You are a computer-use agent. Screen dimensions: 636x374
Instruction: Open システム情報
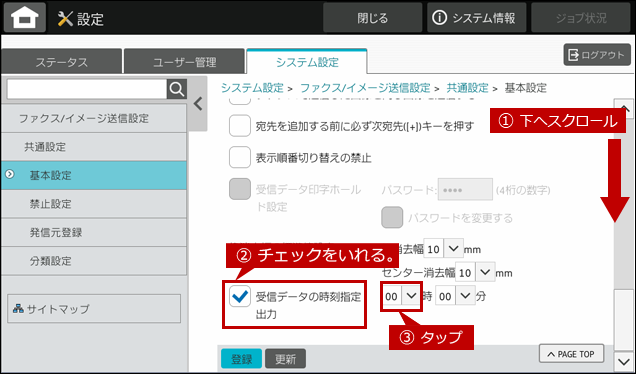pos(476,18)
